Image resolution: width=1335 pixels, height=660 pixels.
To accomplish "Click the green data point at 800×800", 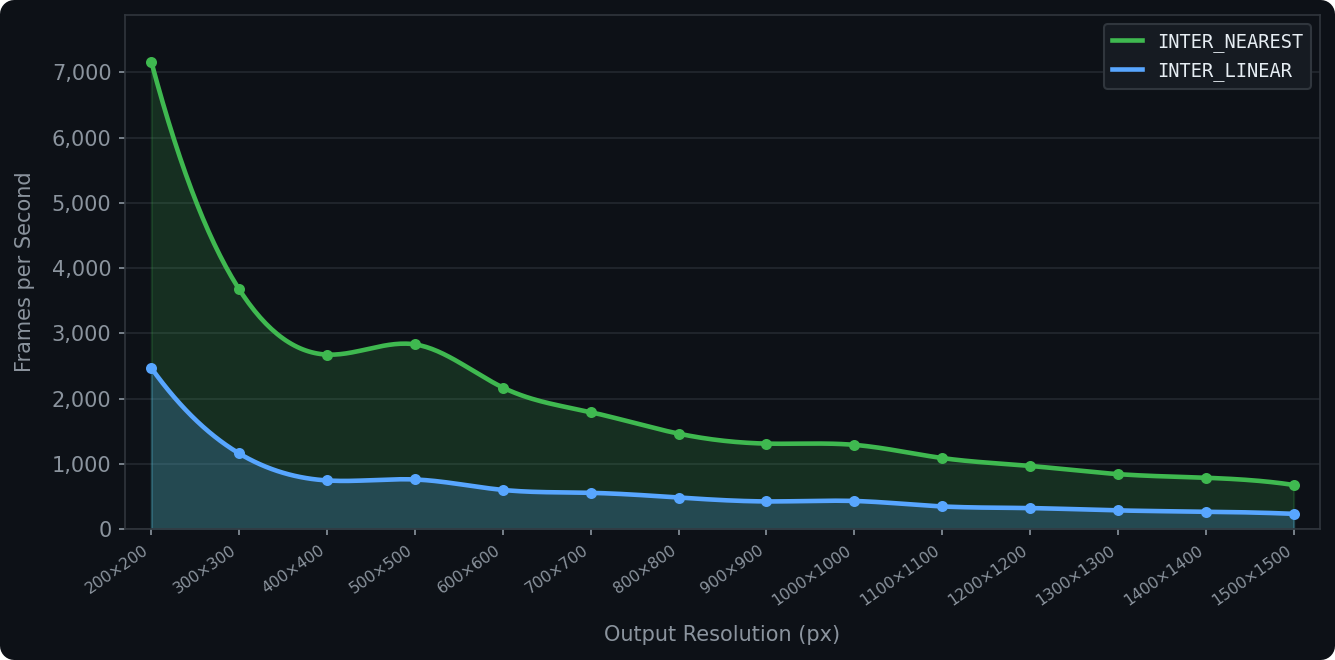I will 679,434.
